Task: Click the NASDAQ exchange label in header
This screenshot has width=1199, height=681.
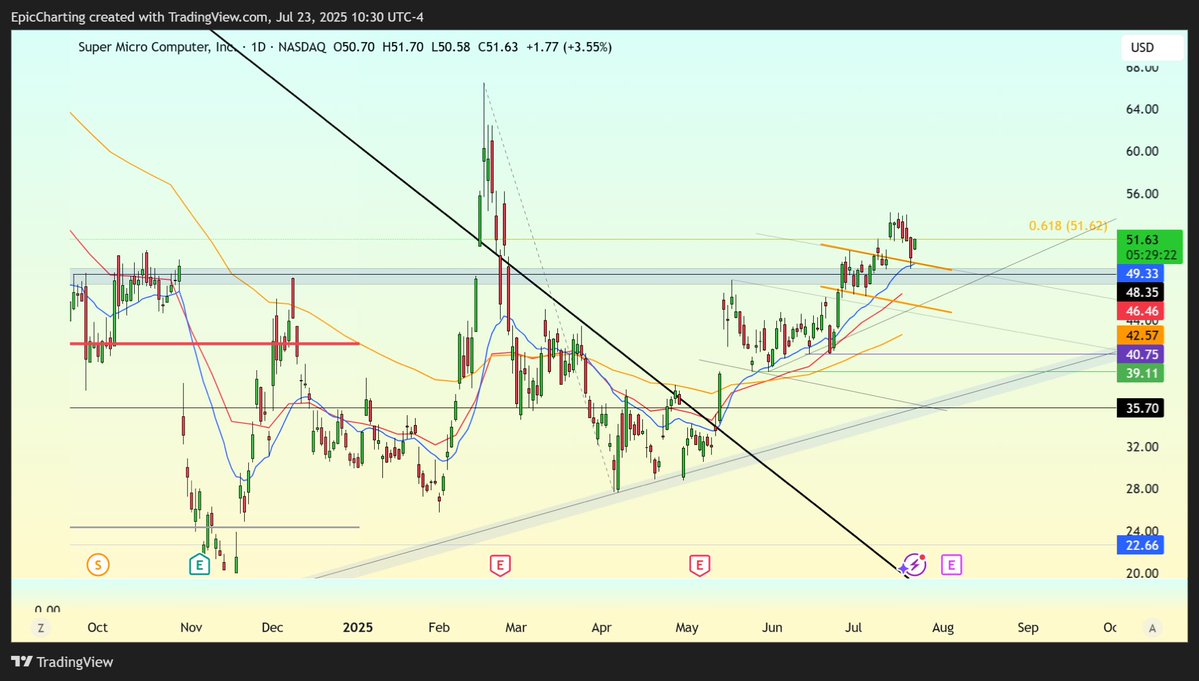Action: click(x=302, y=47)
